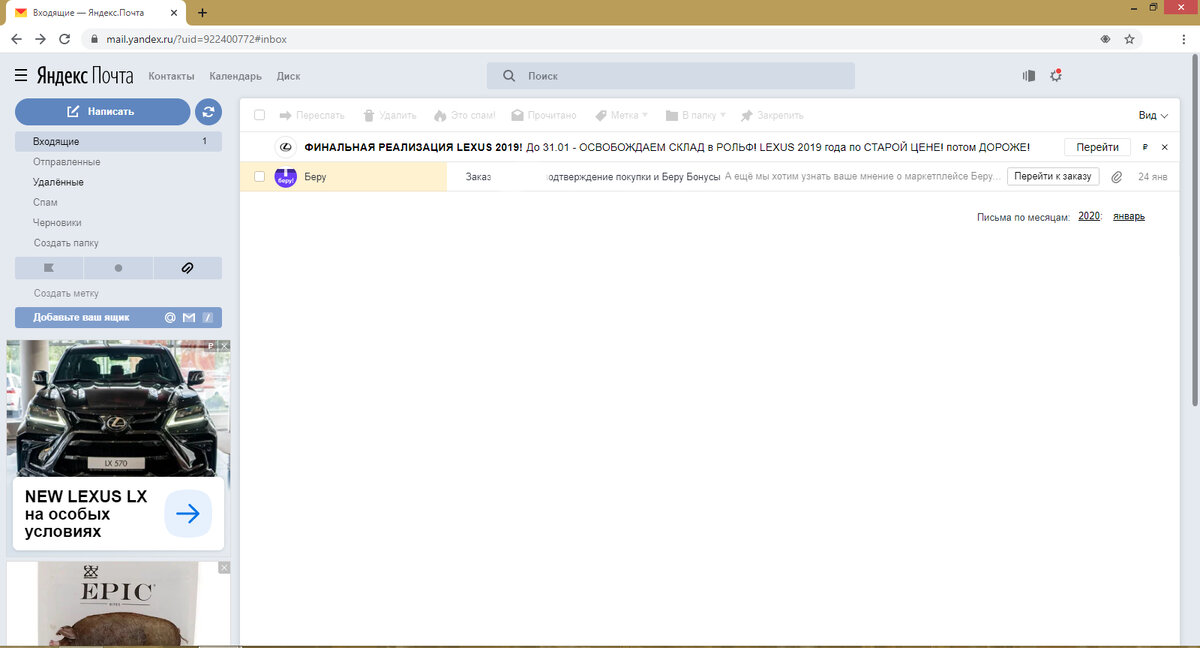Screen dimensions: 1200x648
Task: Click the Создать метку link
Action: pyautogui.click(x=66, y=294)
